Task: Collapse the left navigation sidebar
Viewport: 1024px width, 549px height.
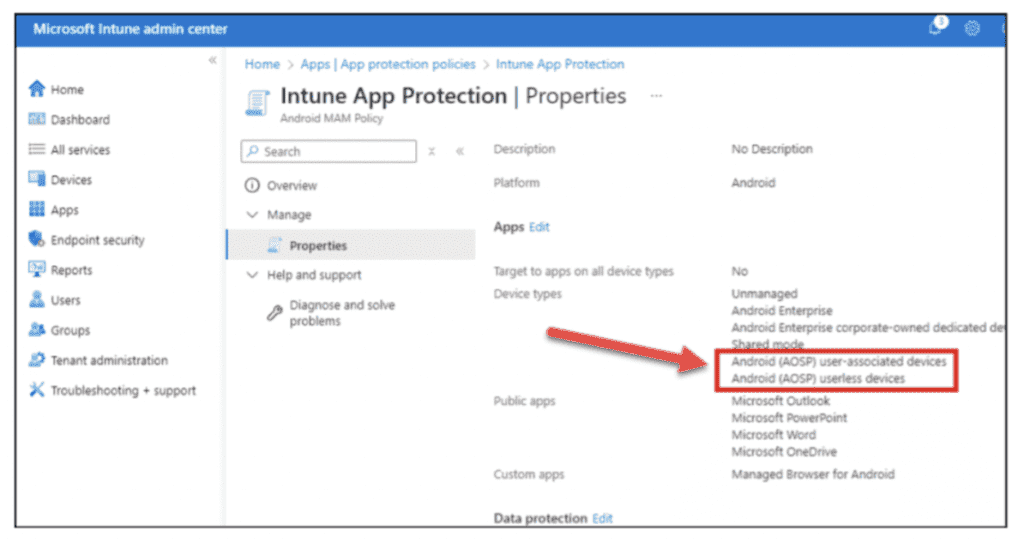Action: (212, 60)
